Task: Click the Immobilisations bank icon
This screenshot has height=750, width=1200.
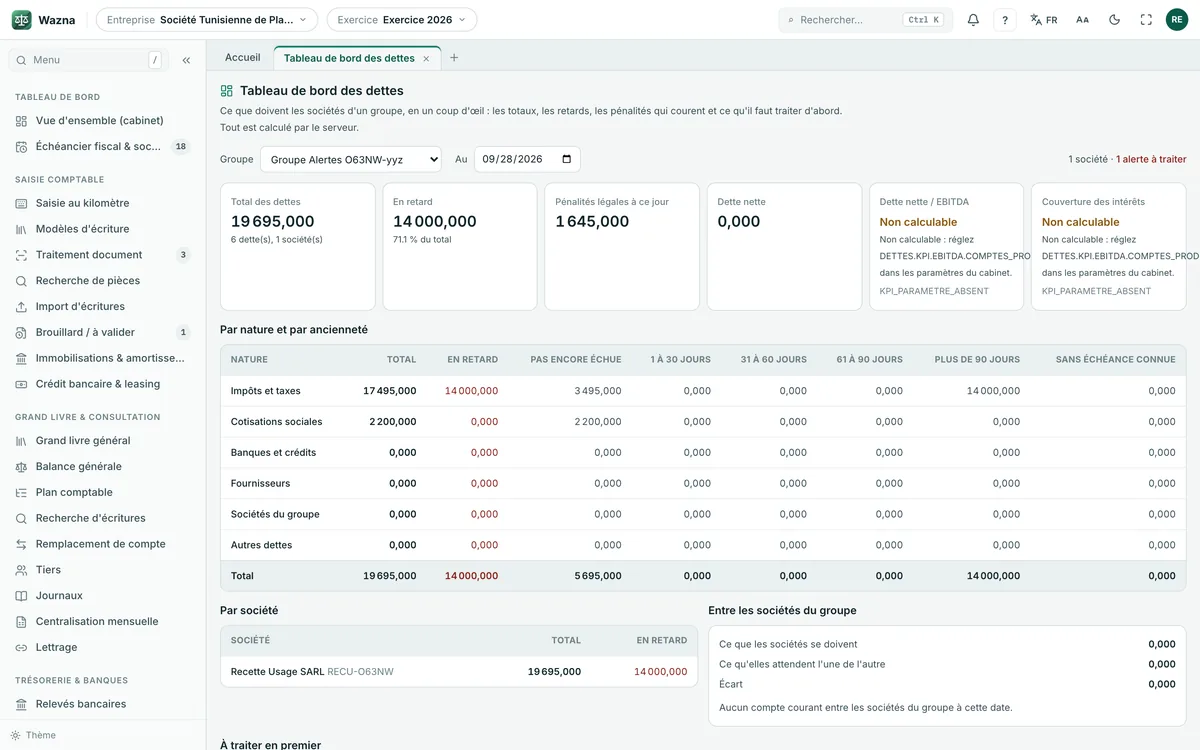Action: point(22,358)
